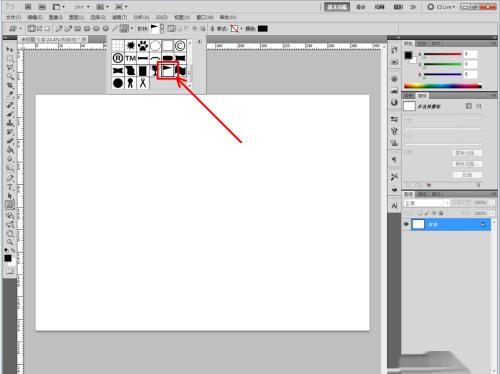Open the Window menu
500x374 pixels.
(205, 17)
